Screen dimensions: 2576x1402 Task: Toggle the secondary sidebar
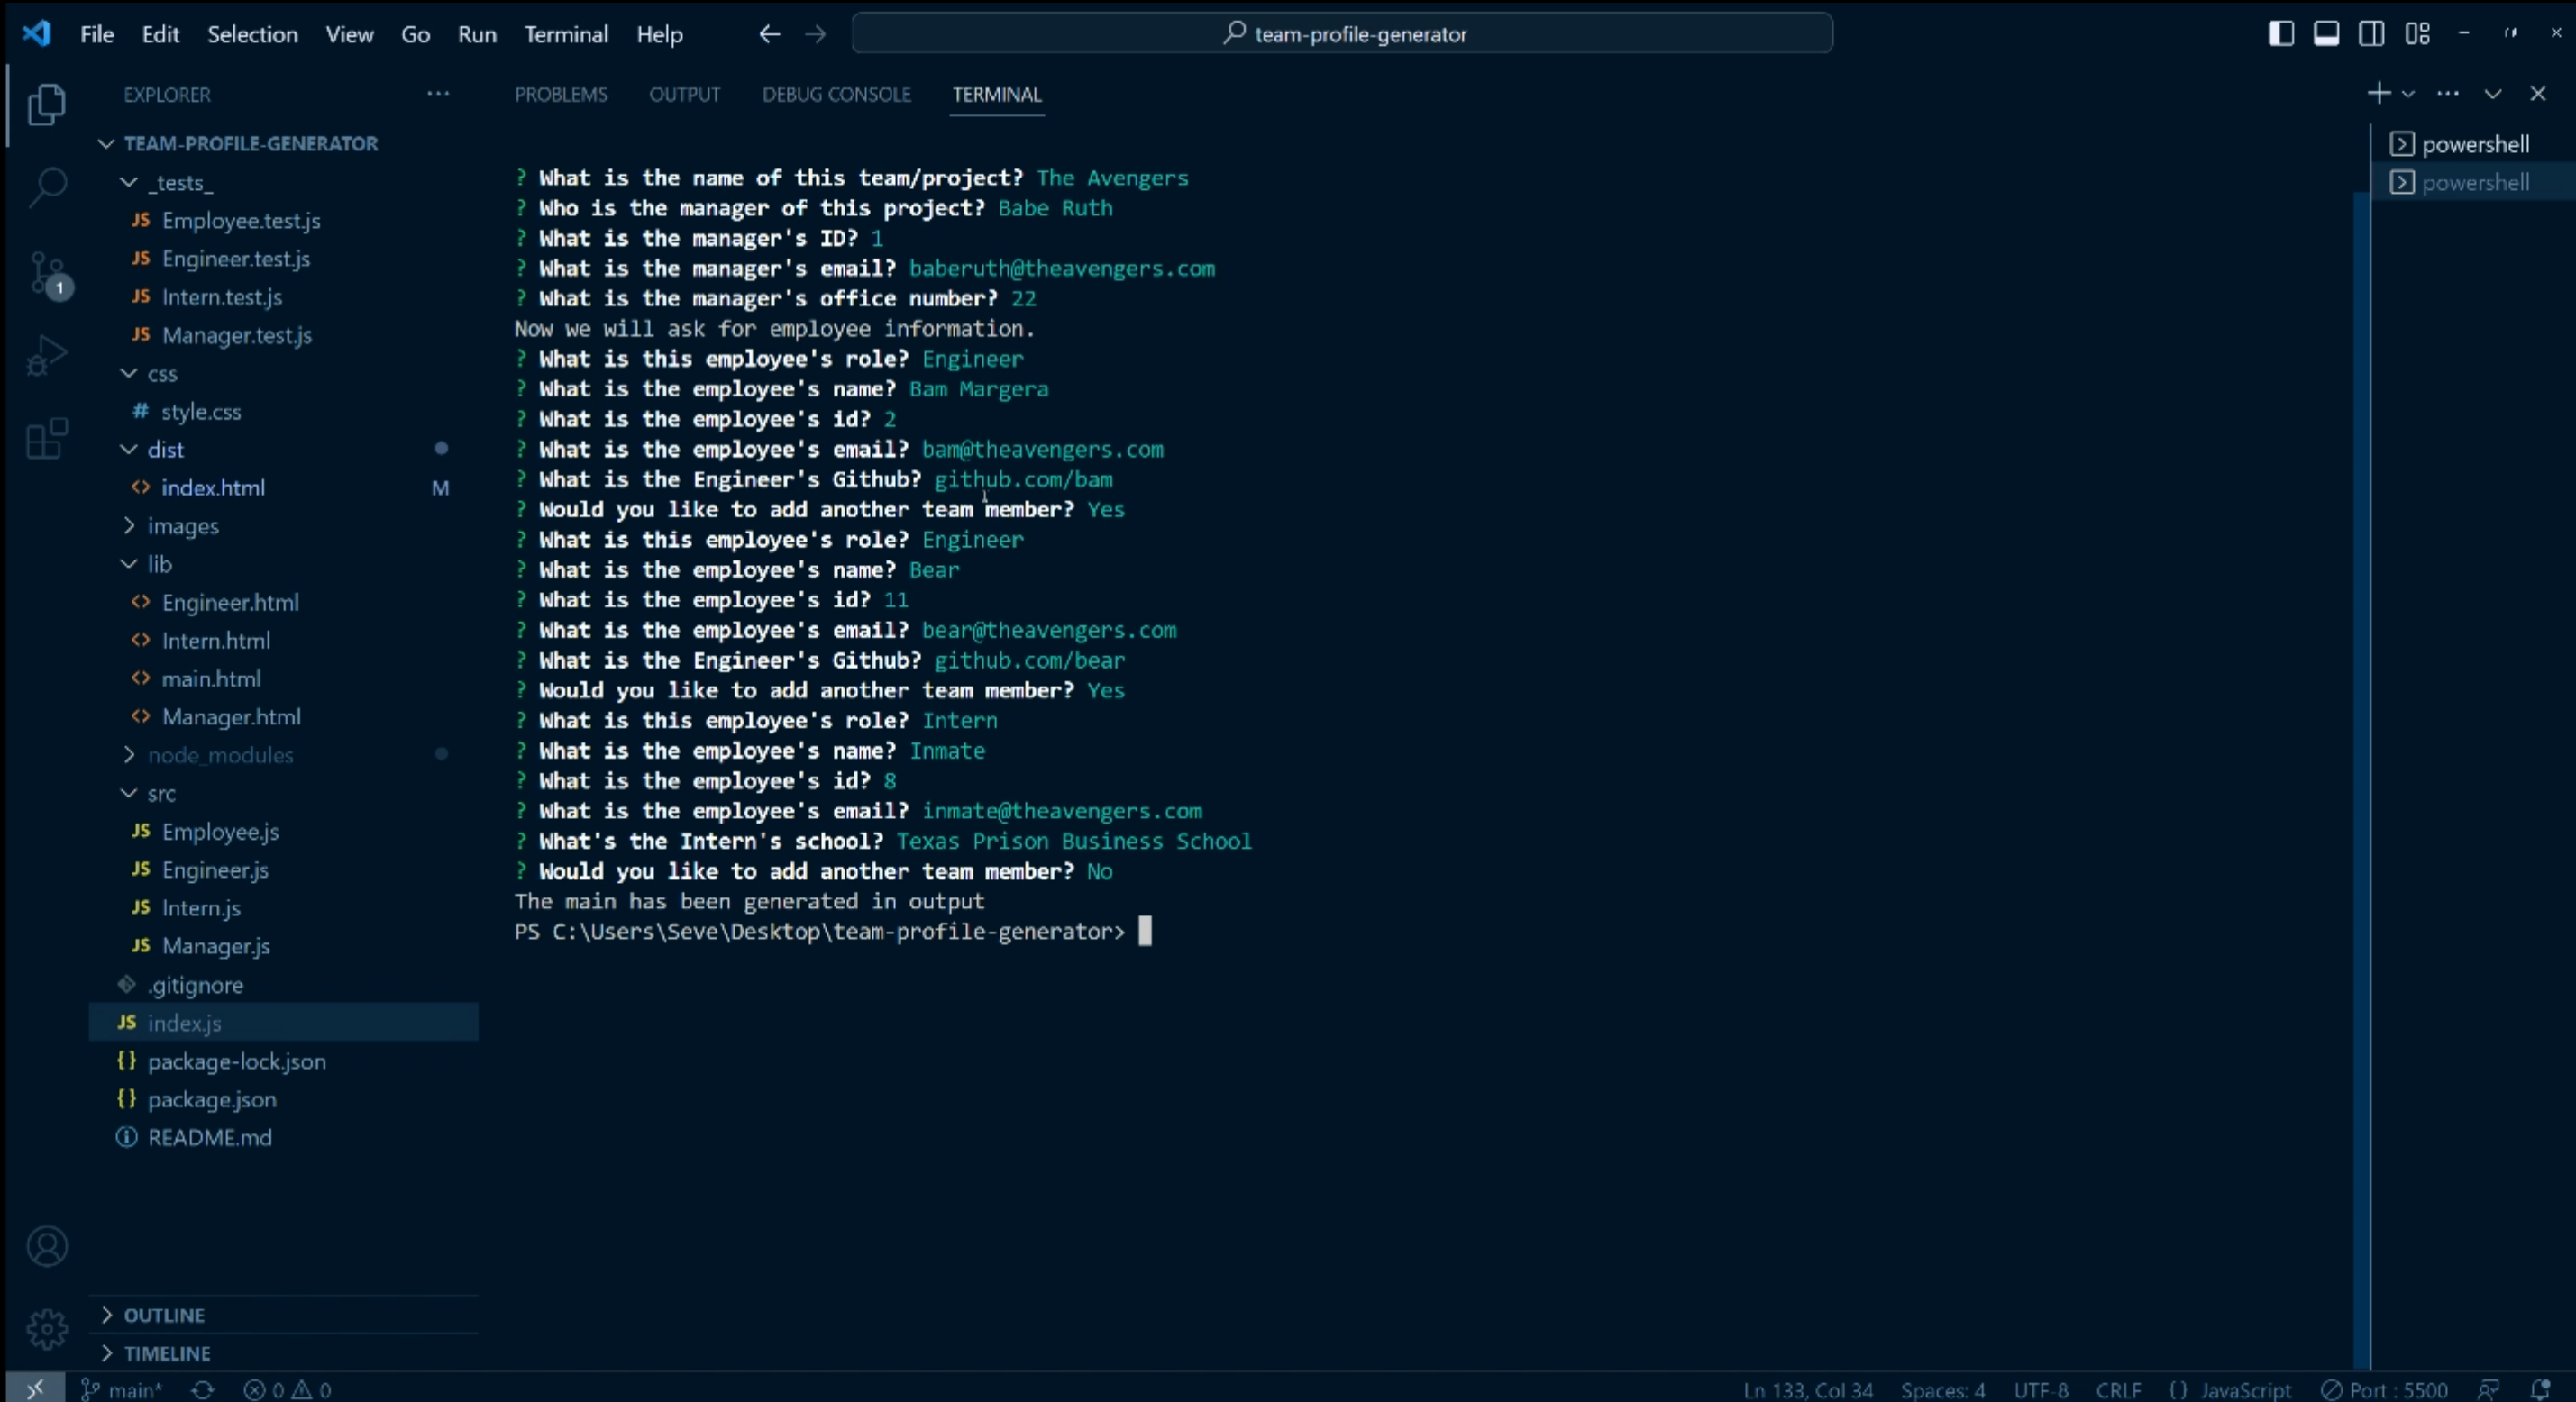click(x=2372, y=32)
